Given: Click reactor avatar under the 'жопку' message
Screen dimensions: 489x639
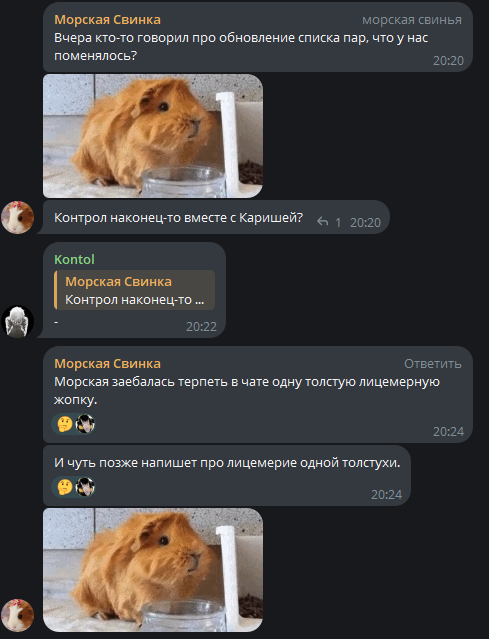Looking at the screenshot, I should click(85, 424).
